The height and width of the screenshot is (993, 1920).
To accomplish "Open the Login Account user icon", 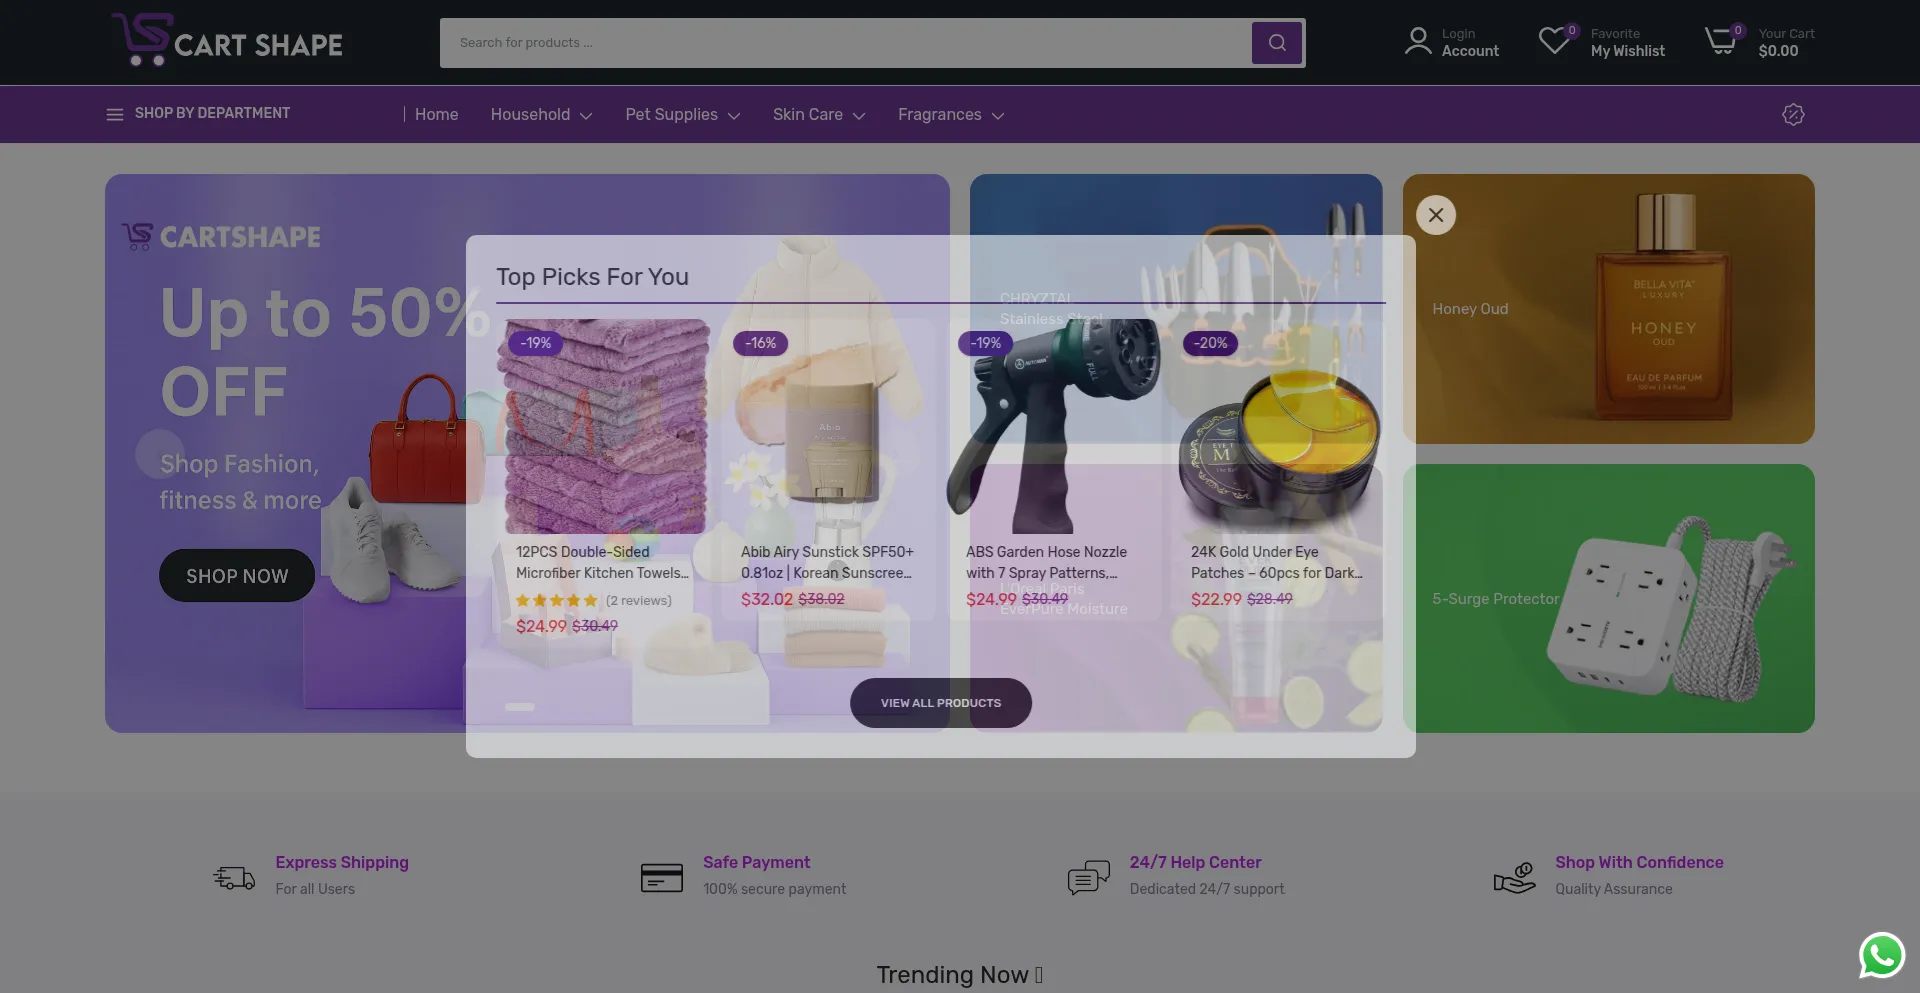I will [1417, 42].
